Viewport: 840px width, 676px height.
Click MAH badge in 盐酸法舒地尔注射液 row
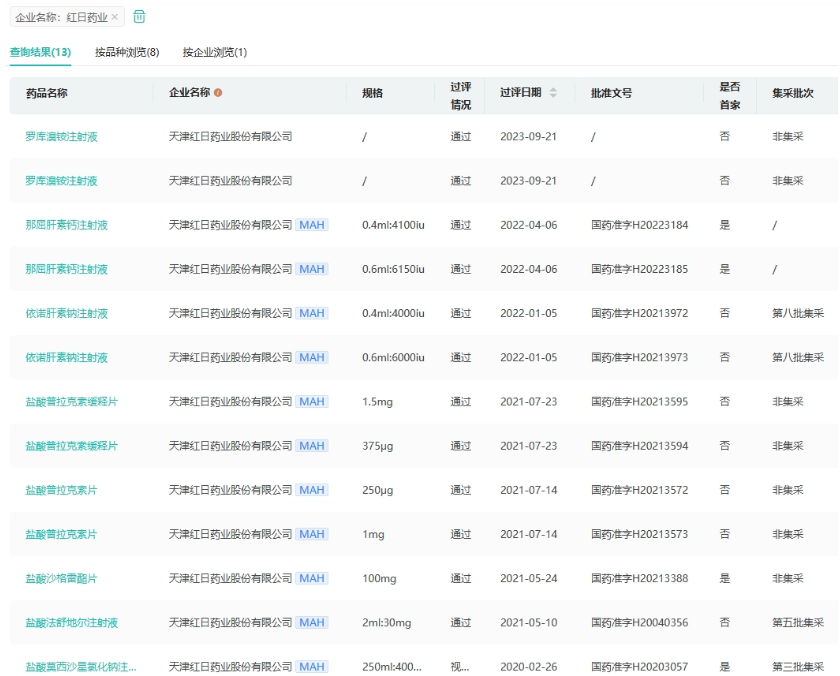pyautogui.click(x=312, y=622)
